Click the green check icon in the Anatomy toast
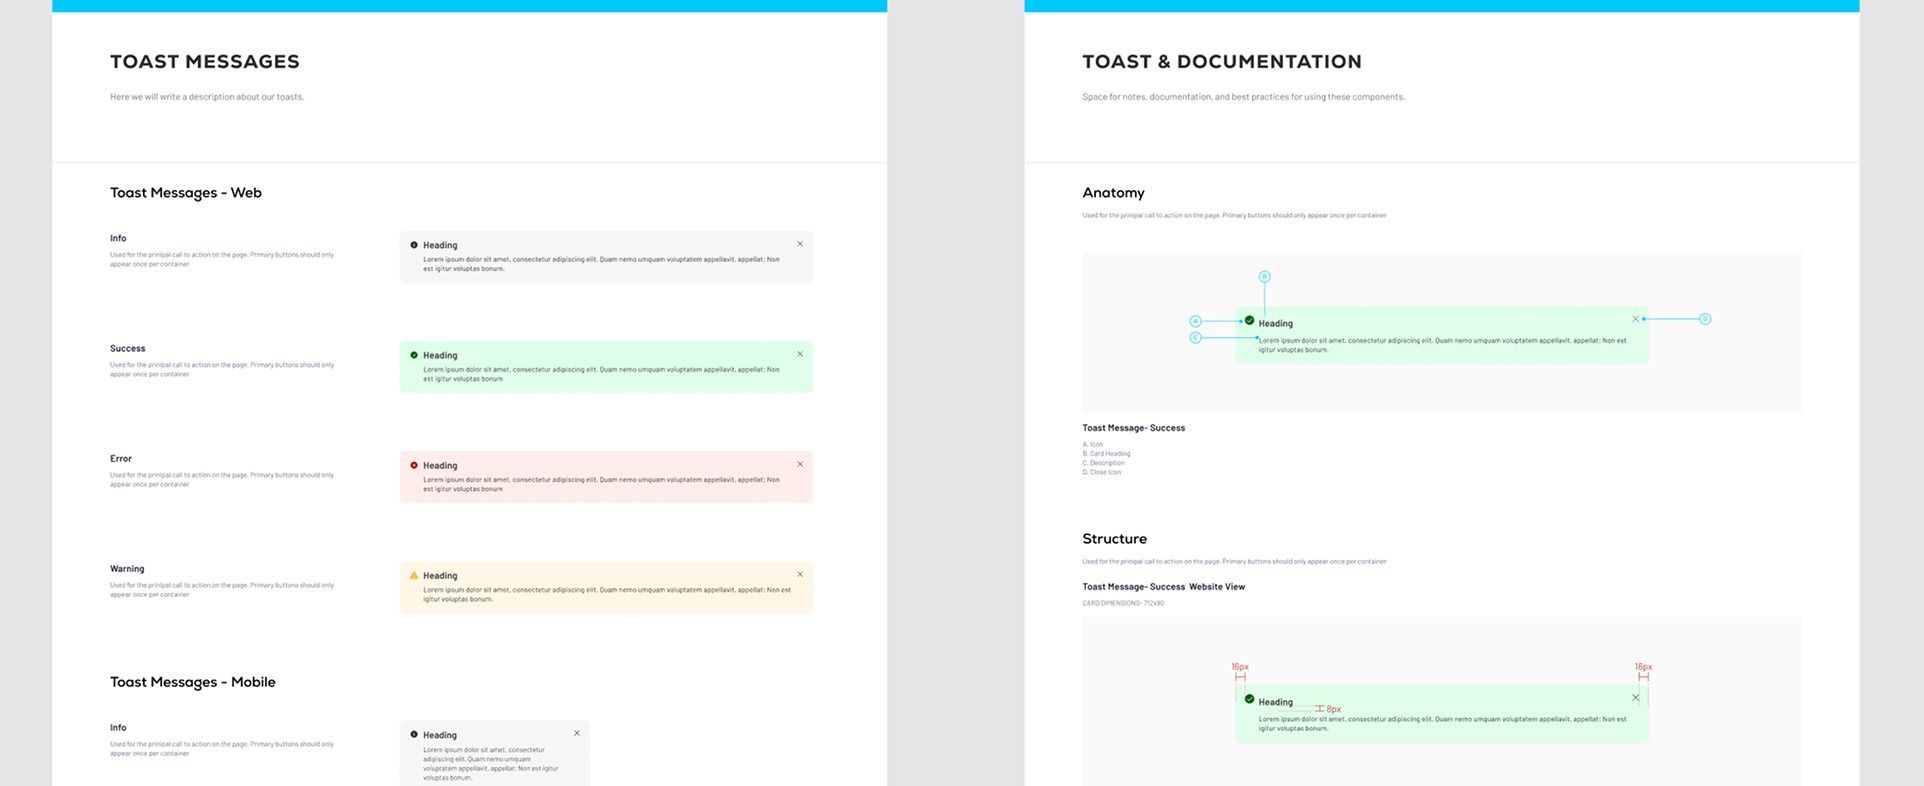 pos(1249,321)
